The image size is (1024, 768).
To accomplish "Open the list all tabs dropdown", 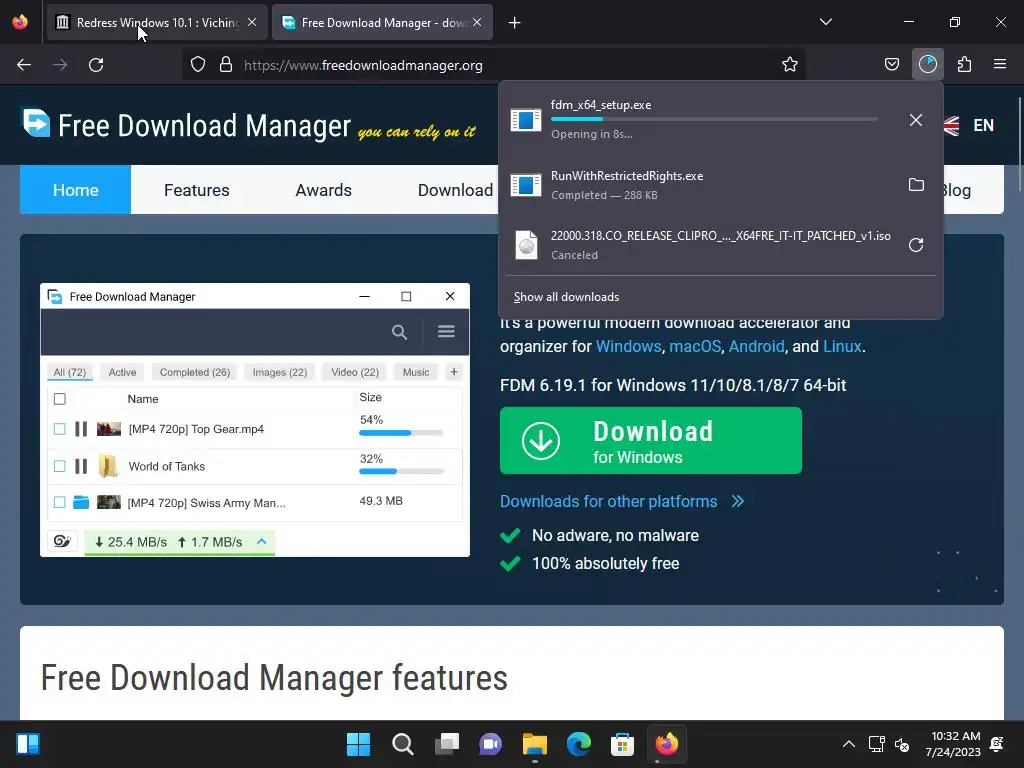I will point(825,22).
